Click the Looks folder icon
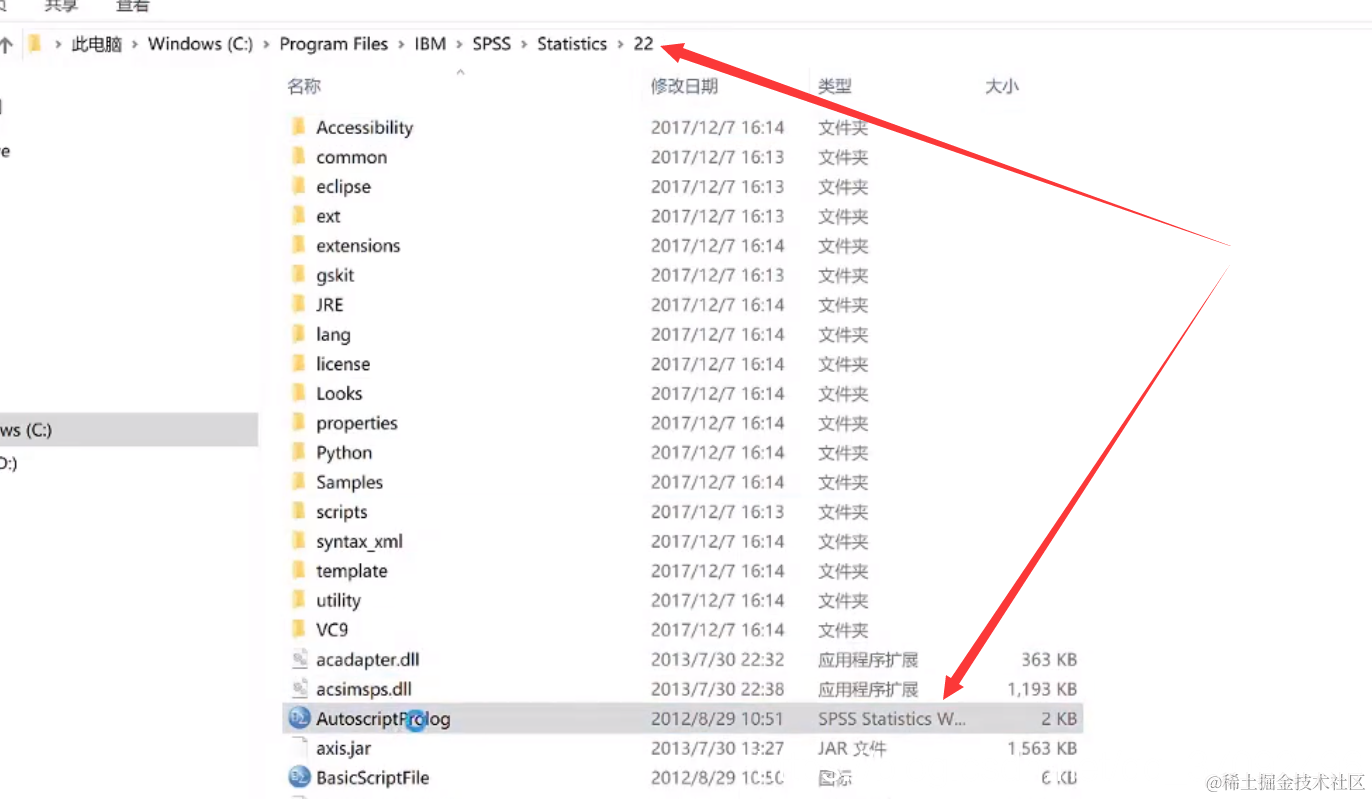1372x799 pixels. (298, 393)
